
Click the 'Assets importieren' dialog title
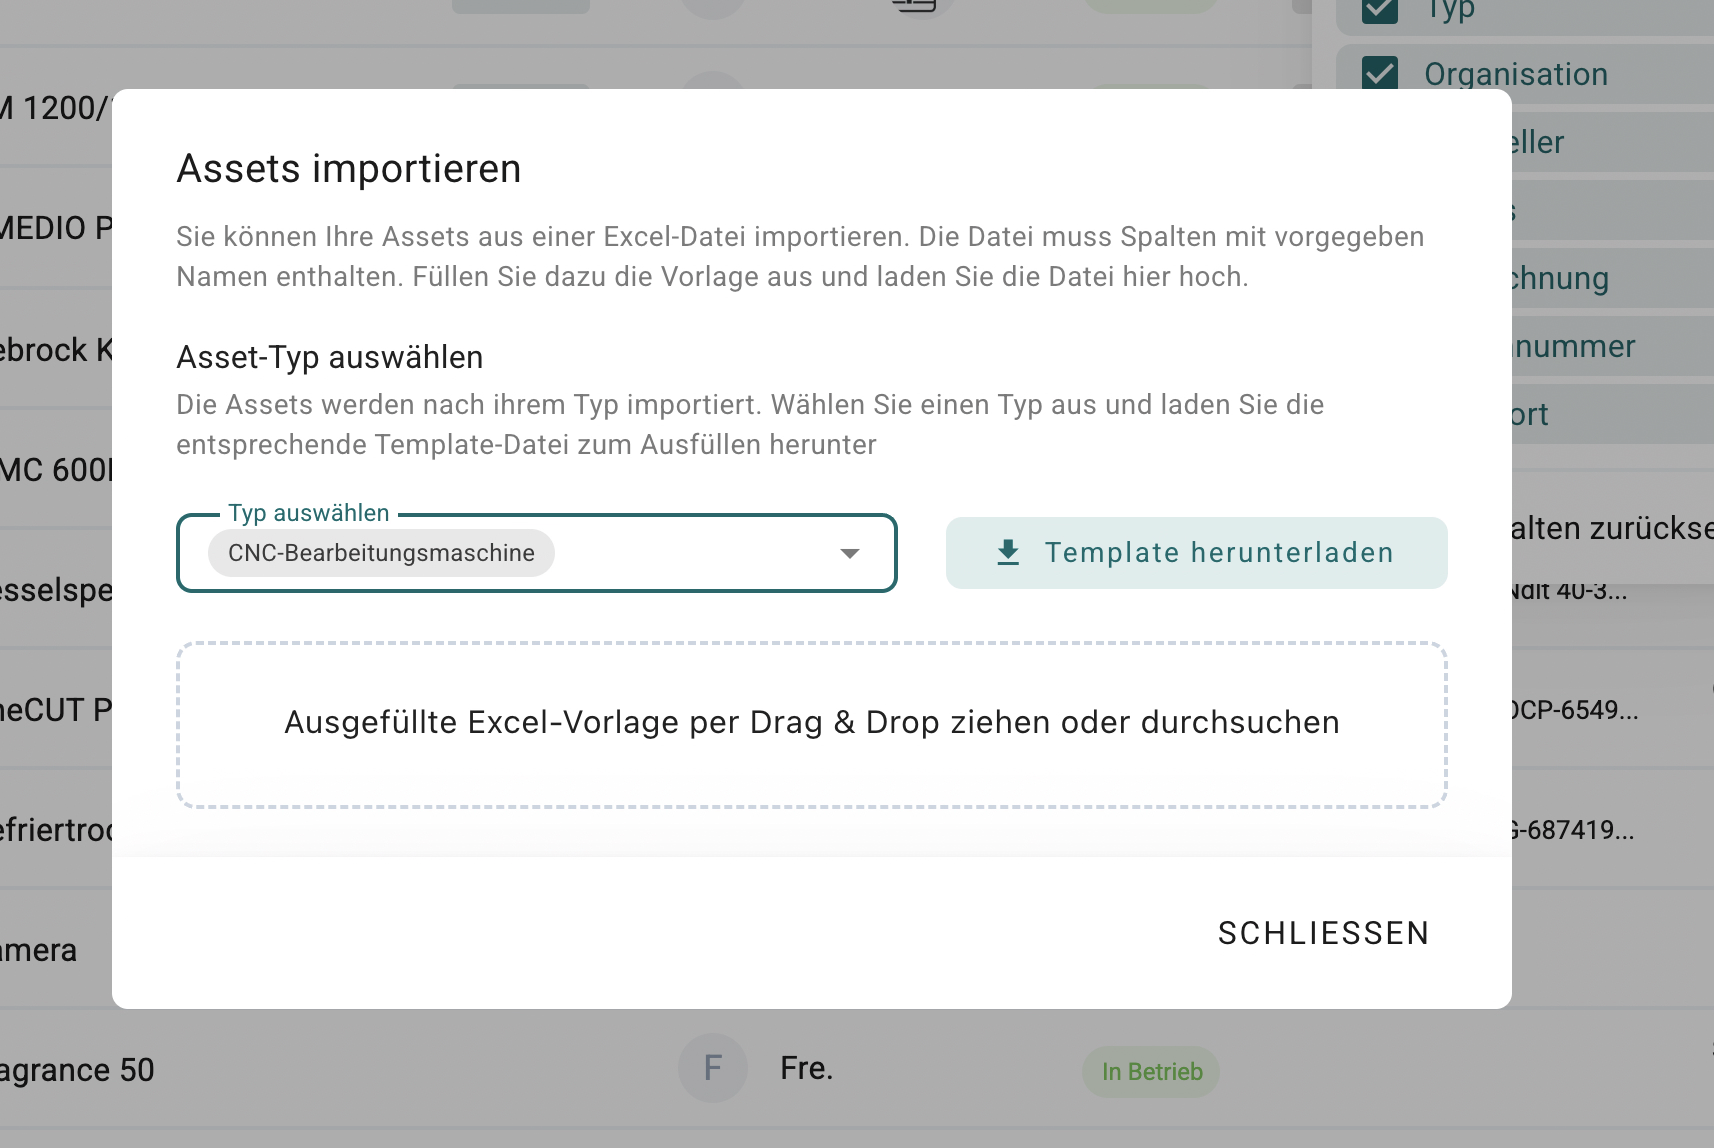(349, 168)
